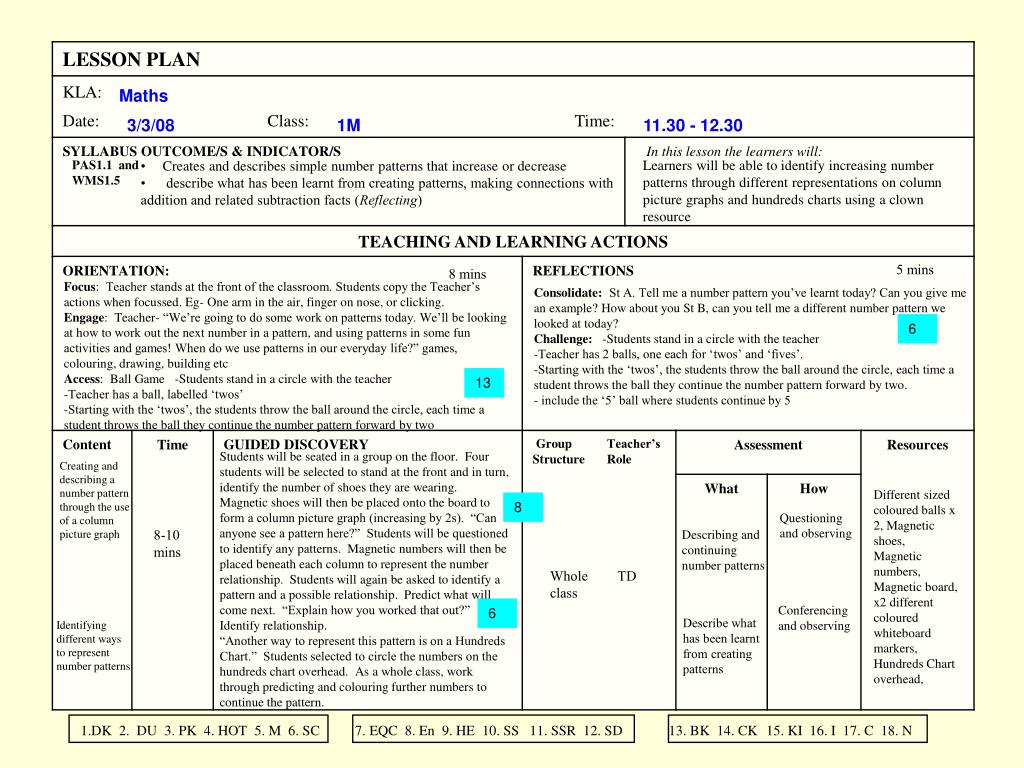Click the legend code "14. CK"
Screen dimensions: 1024x768
coord(737,731)
